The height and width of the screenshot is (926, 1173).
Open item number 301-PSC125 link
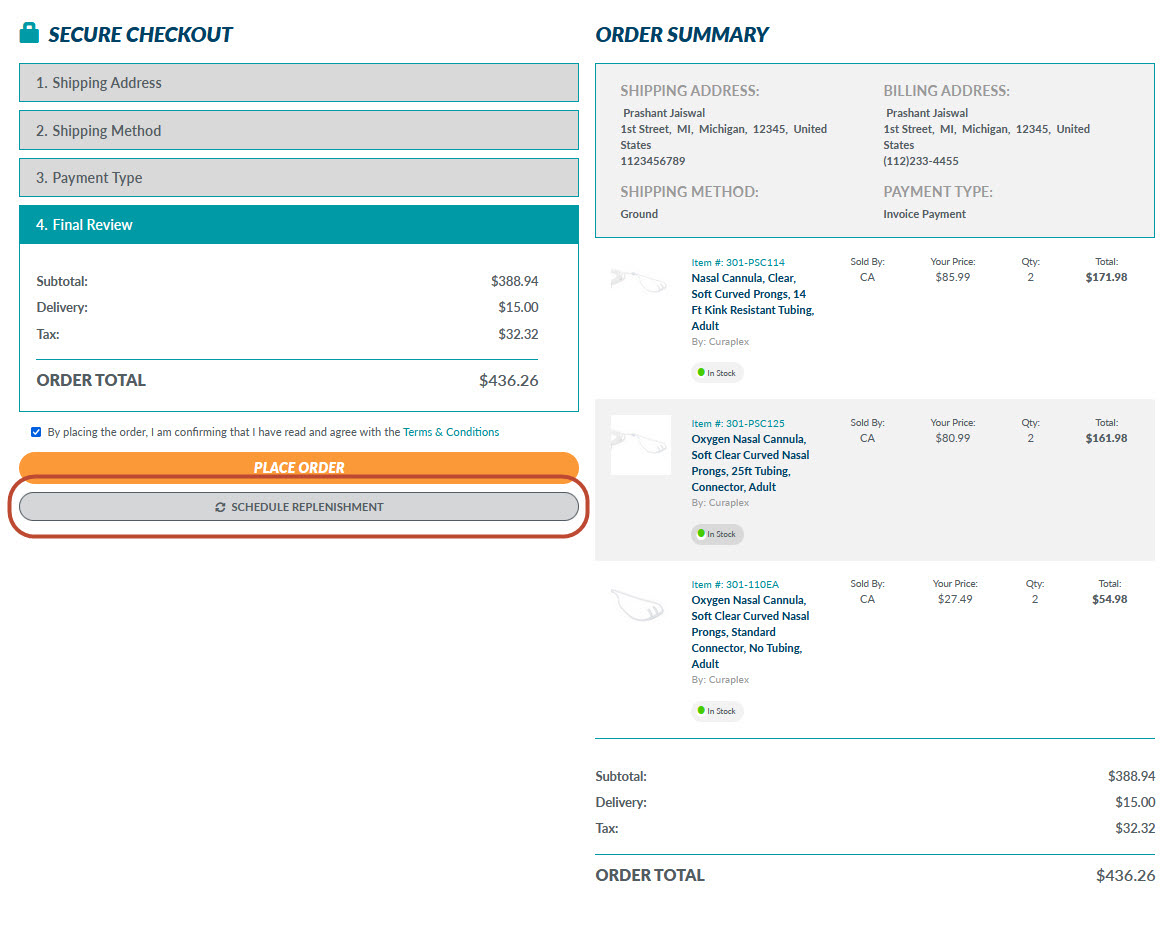(738, 424)
